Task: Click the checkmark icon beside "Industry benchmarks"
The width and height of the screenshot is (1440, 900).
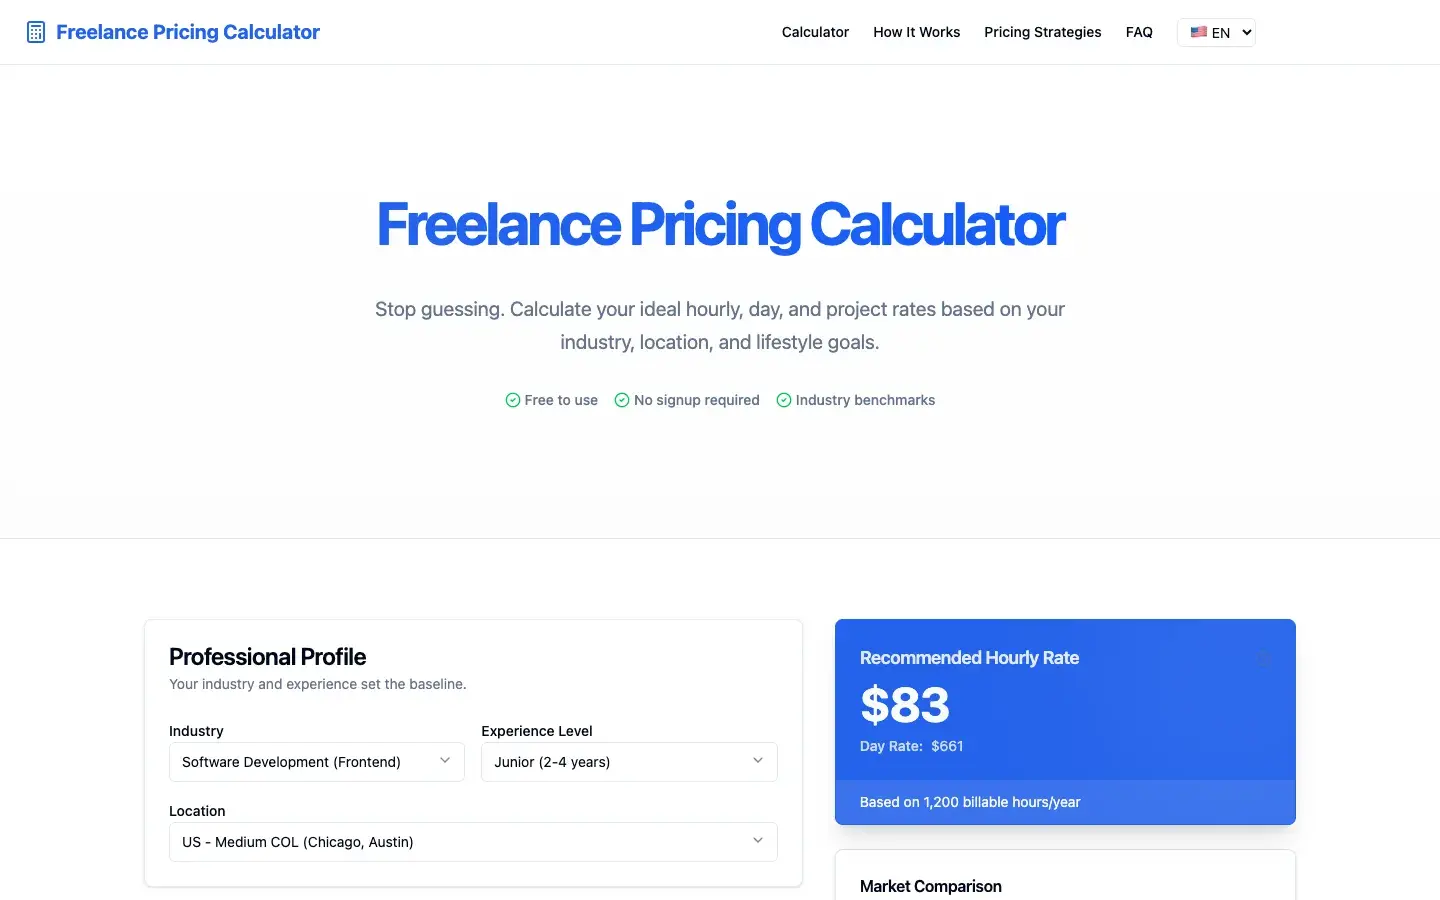Action: (x=783, y=400)
